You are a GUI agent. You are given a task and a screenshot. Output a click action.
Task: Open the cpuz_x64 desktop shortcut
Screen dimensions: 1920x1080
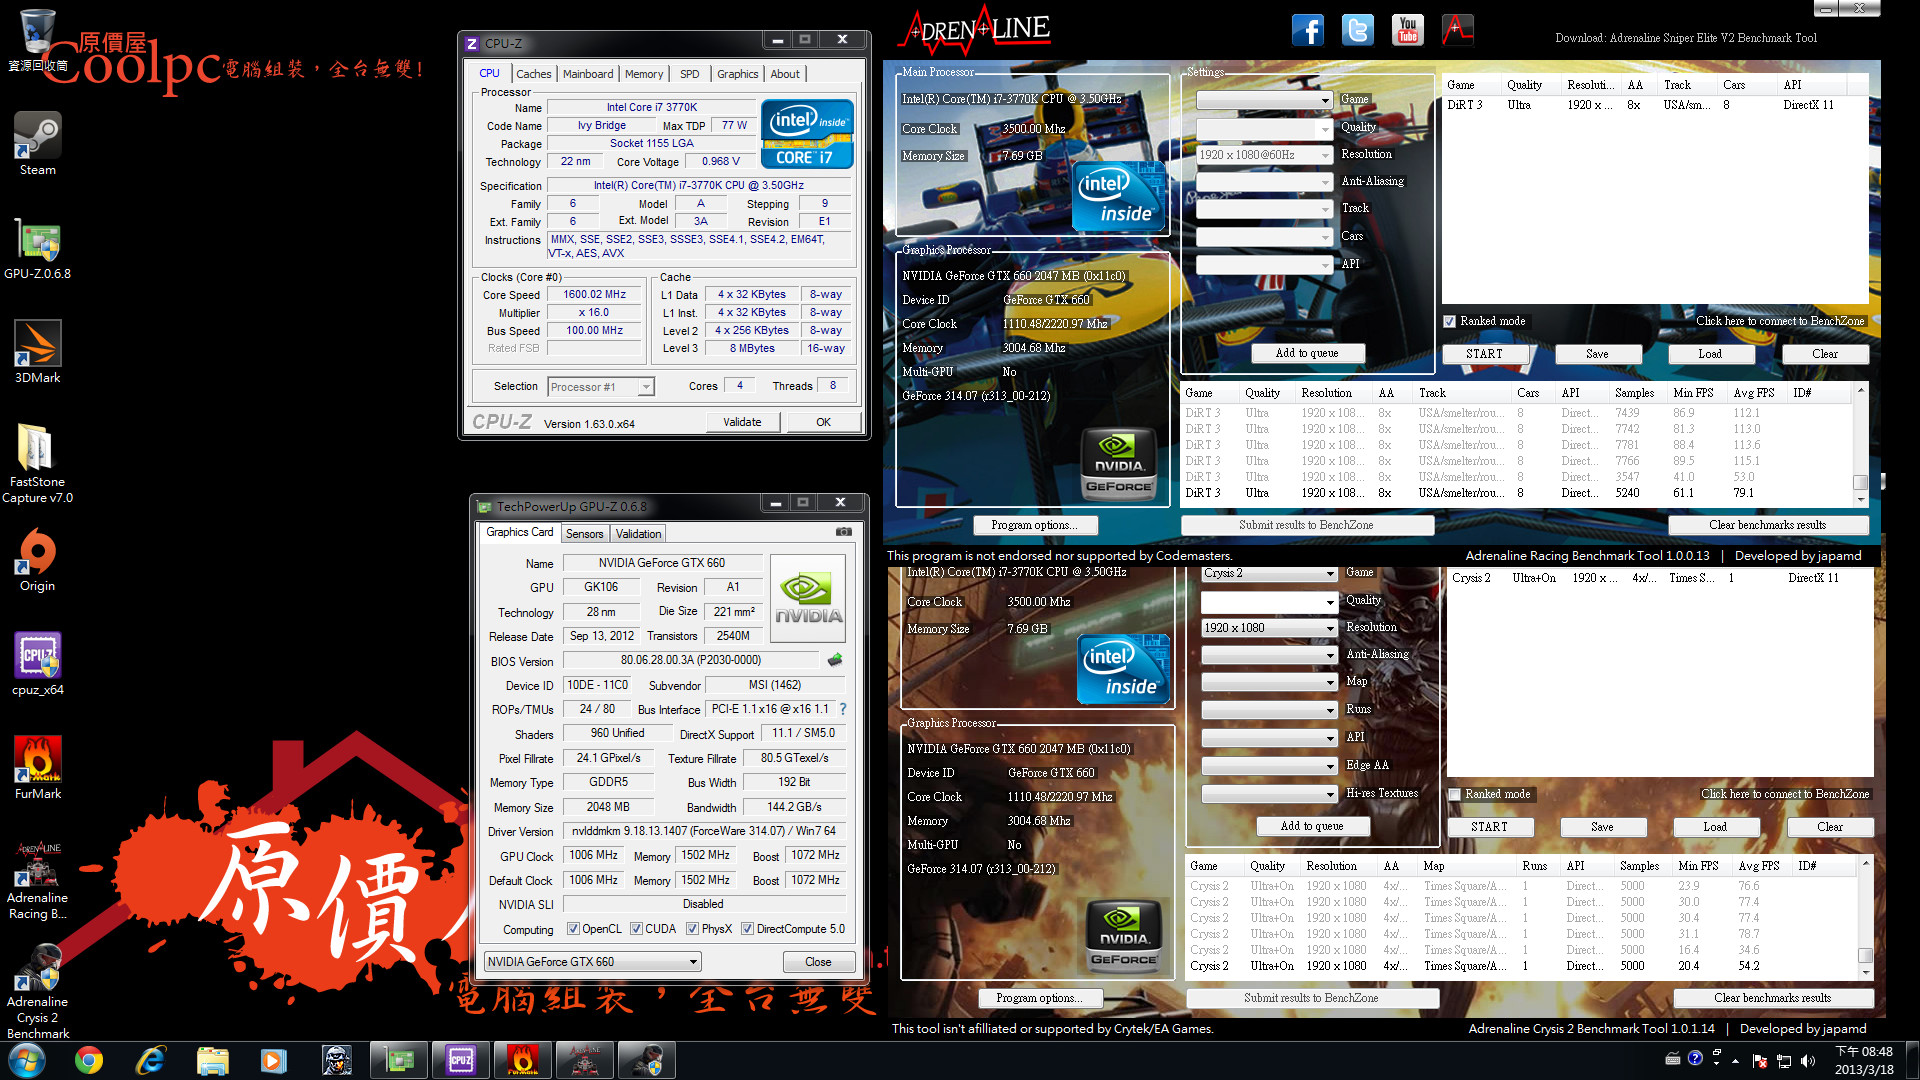[x=37, y=664]
